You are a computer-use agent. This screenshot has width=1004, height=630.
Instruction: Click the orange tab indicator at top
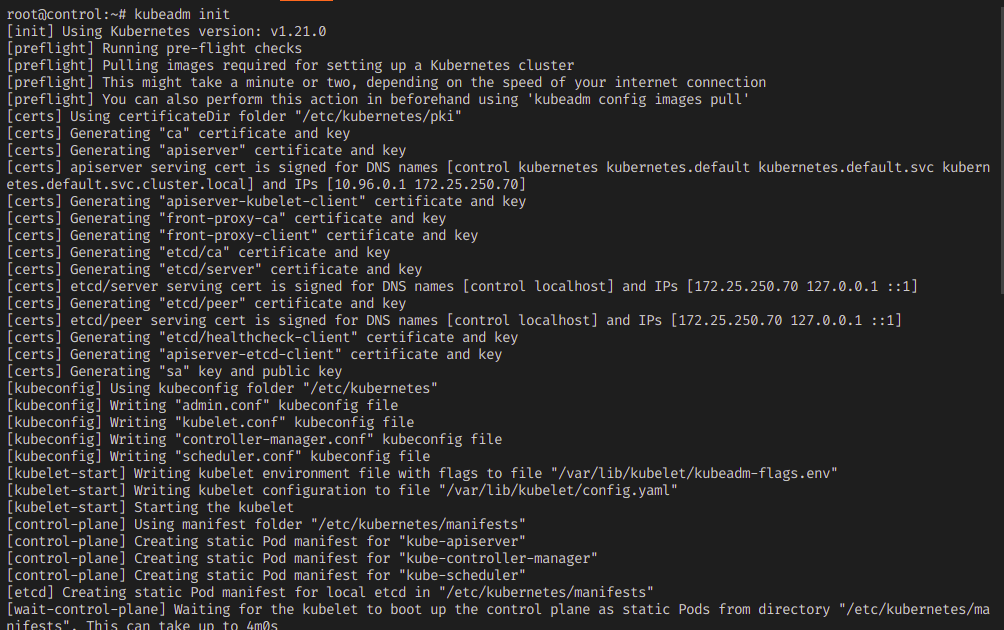306,1
